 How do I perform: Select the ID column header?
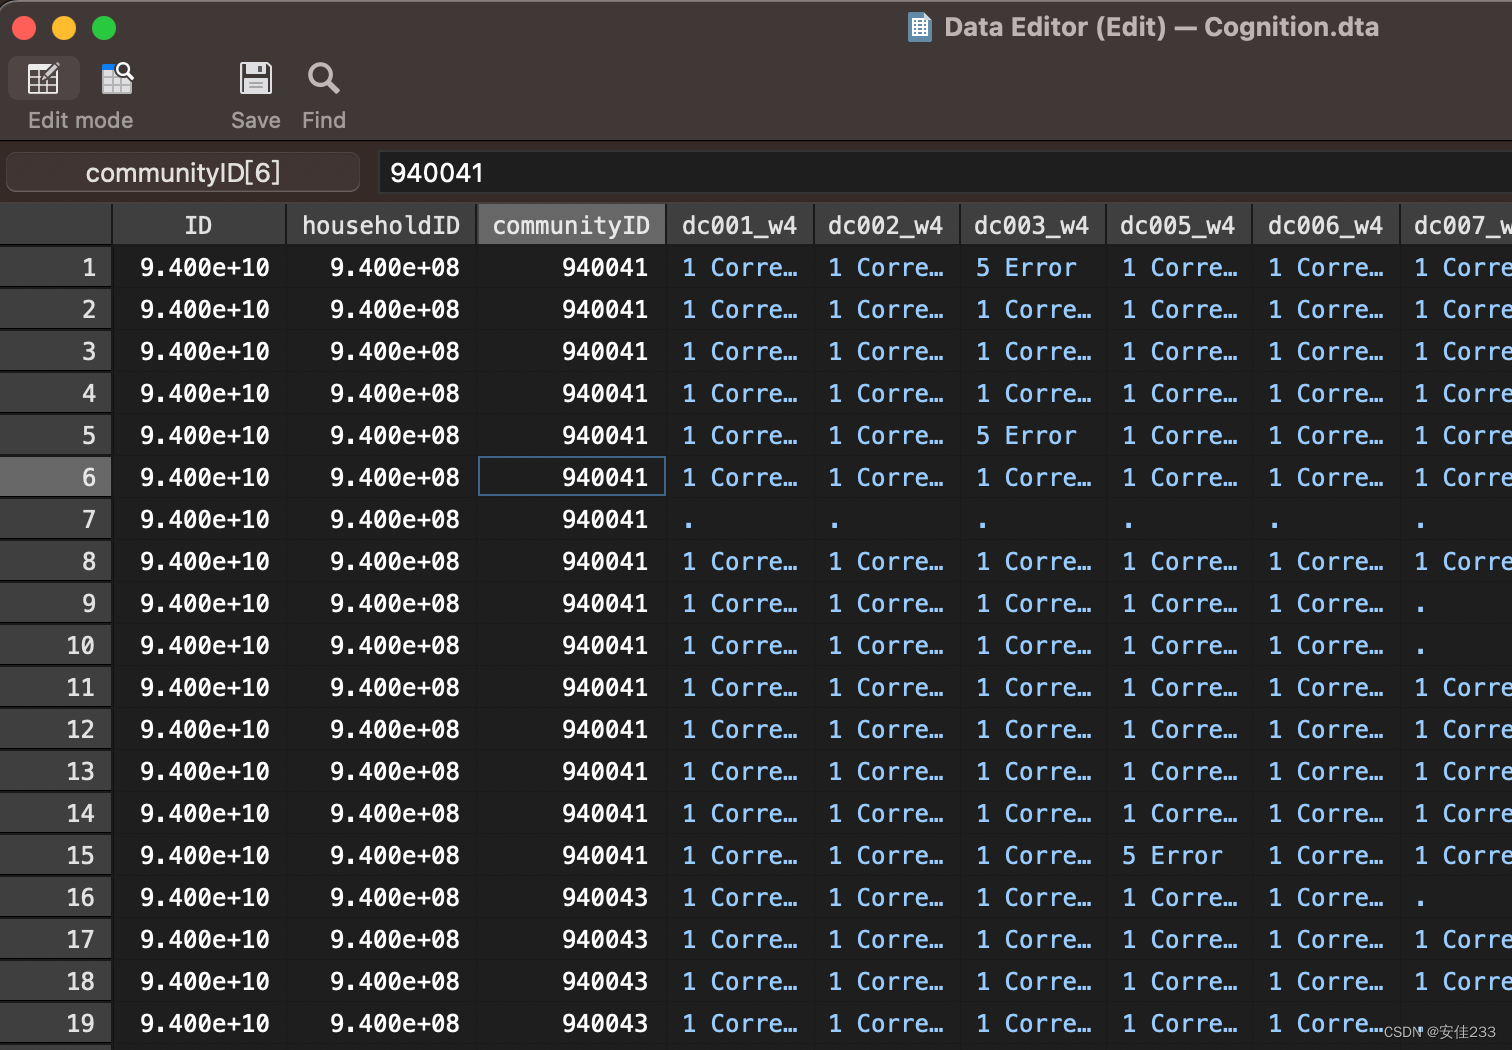click(x=198, y=225)
